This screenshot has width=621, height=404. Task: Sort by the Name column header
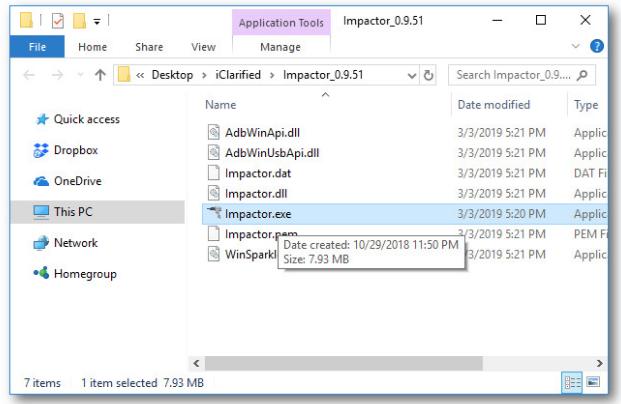(x=221, y=105)
